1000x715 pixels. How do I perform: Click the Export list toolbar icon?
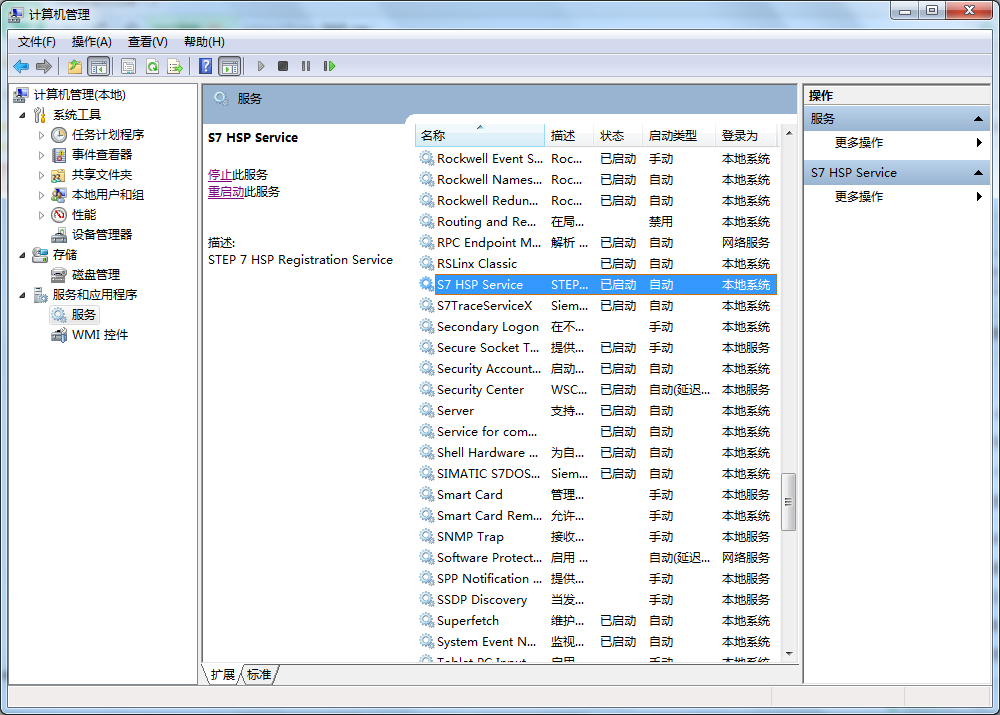tap(175, 66)
